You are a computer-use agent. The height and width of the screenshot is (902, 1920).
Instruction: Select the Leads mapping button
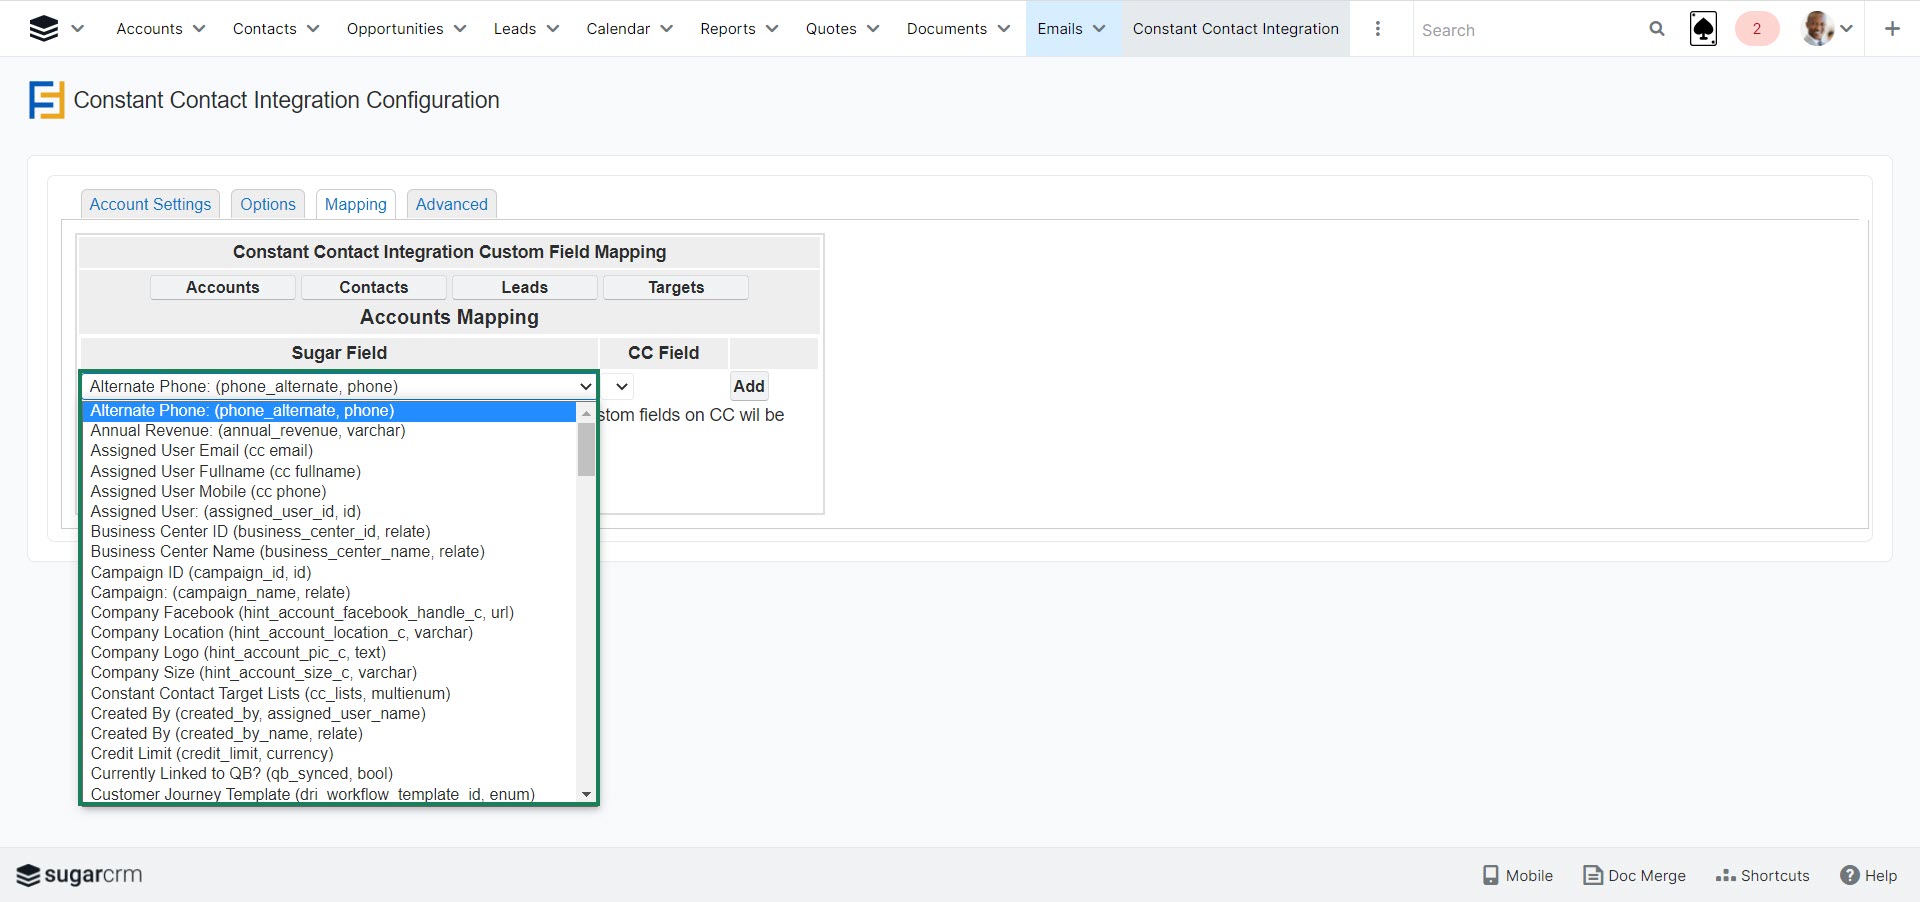pyautogui.click(x=524, y=287)
